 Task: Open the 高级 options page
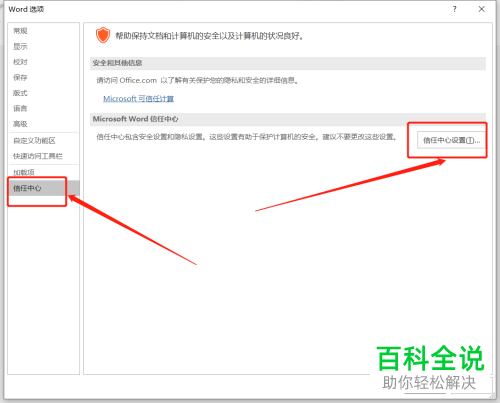point(20,124)
